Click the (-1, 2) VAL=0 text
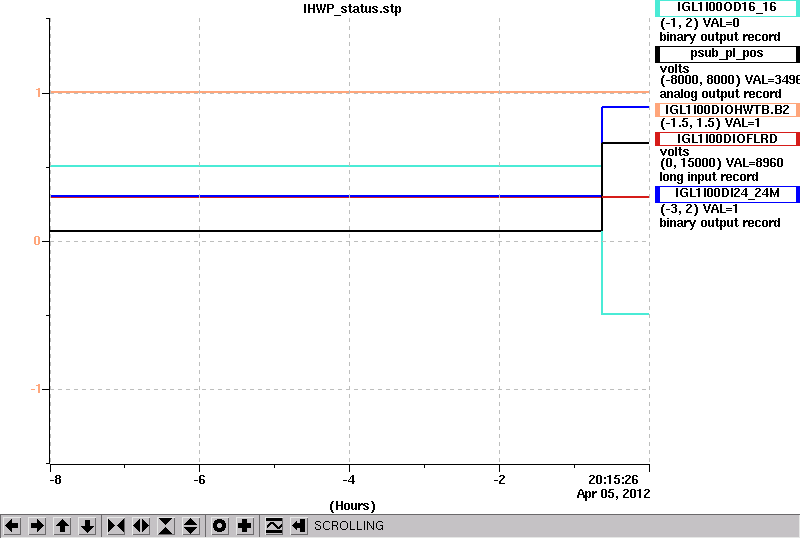 click(699, 23)
